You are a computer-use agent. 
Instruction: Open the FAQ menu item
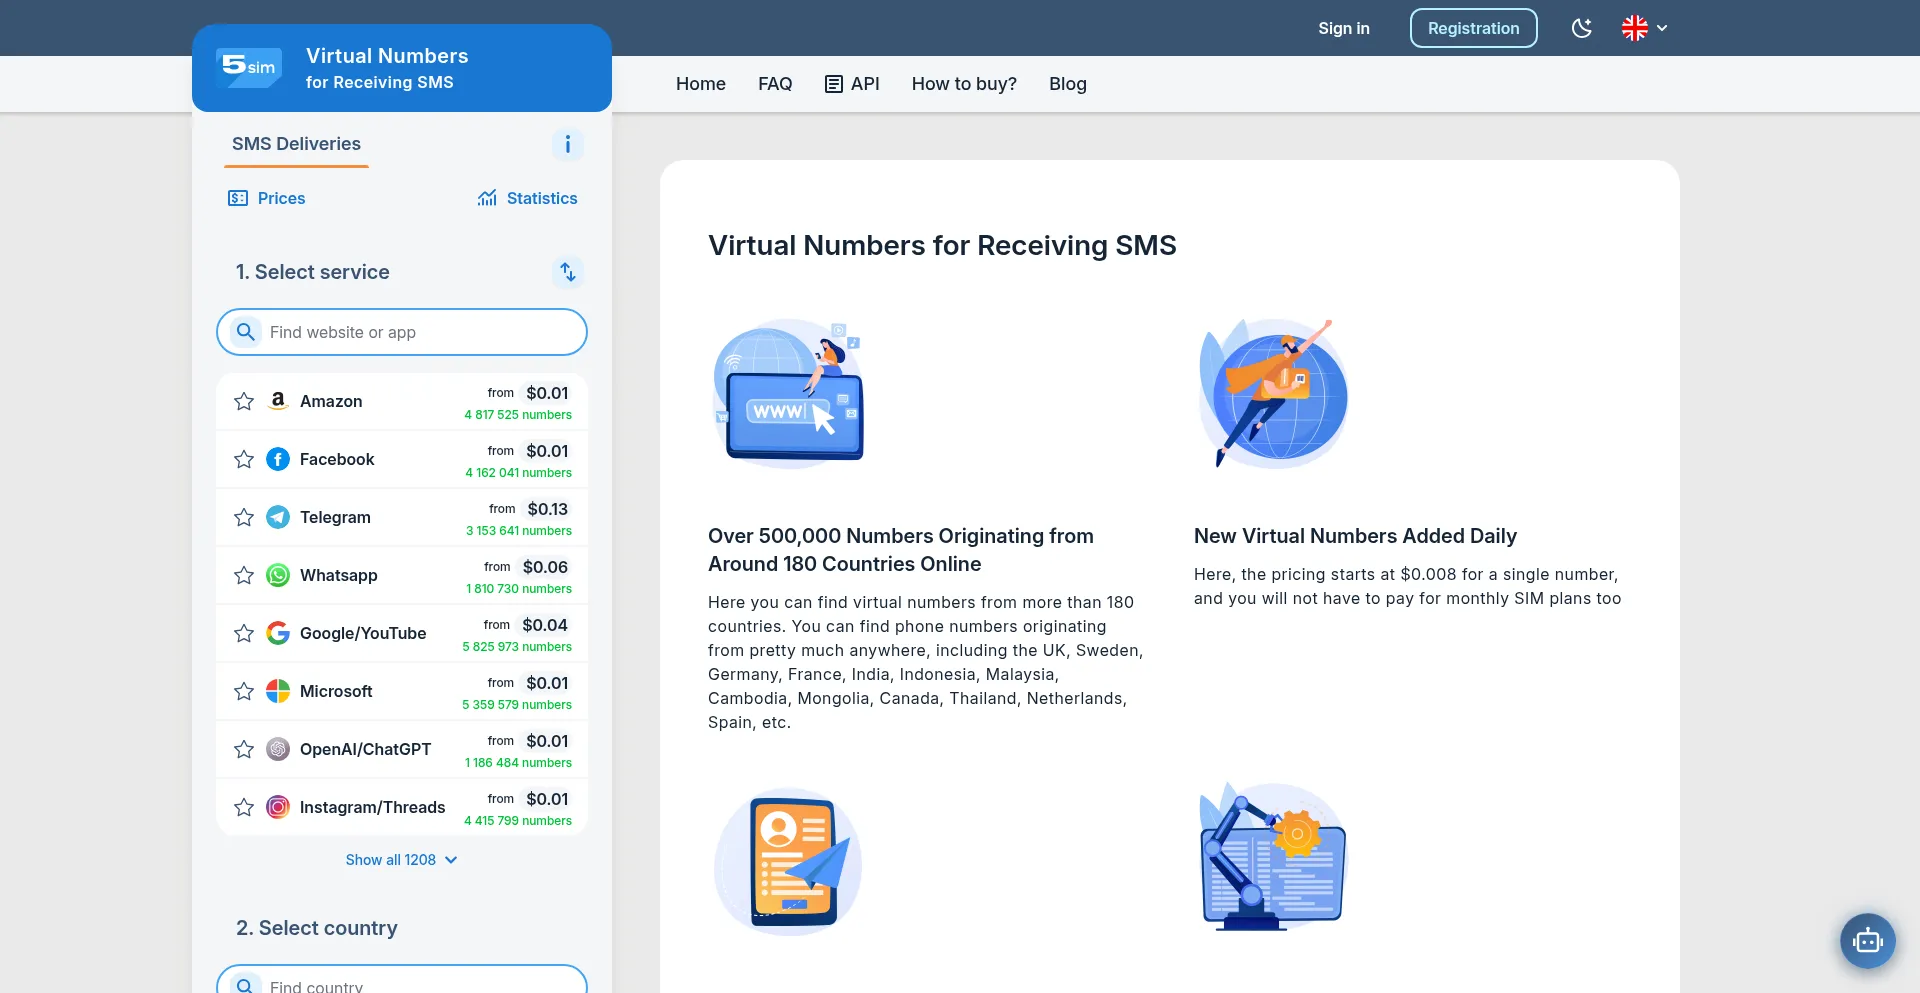pos(775,84)
